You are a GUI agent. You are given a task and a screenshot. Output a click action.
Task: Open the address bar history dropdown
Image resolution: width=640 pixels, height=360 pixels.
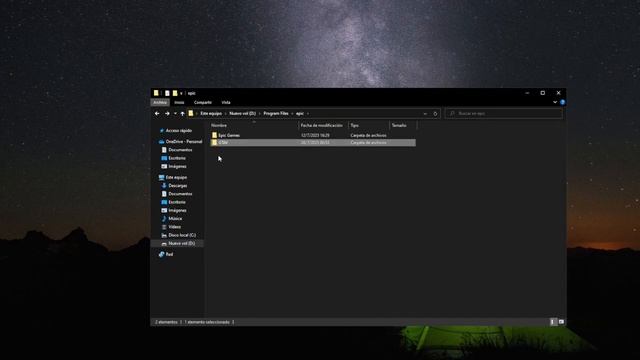425,113
